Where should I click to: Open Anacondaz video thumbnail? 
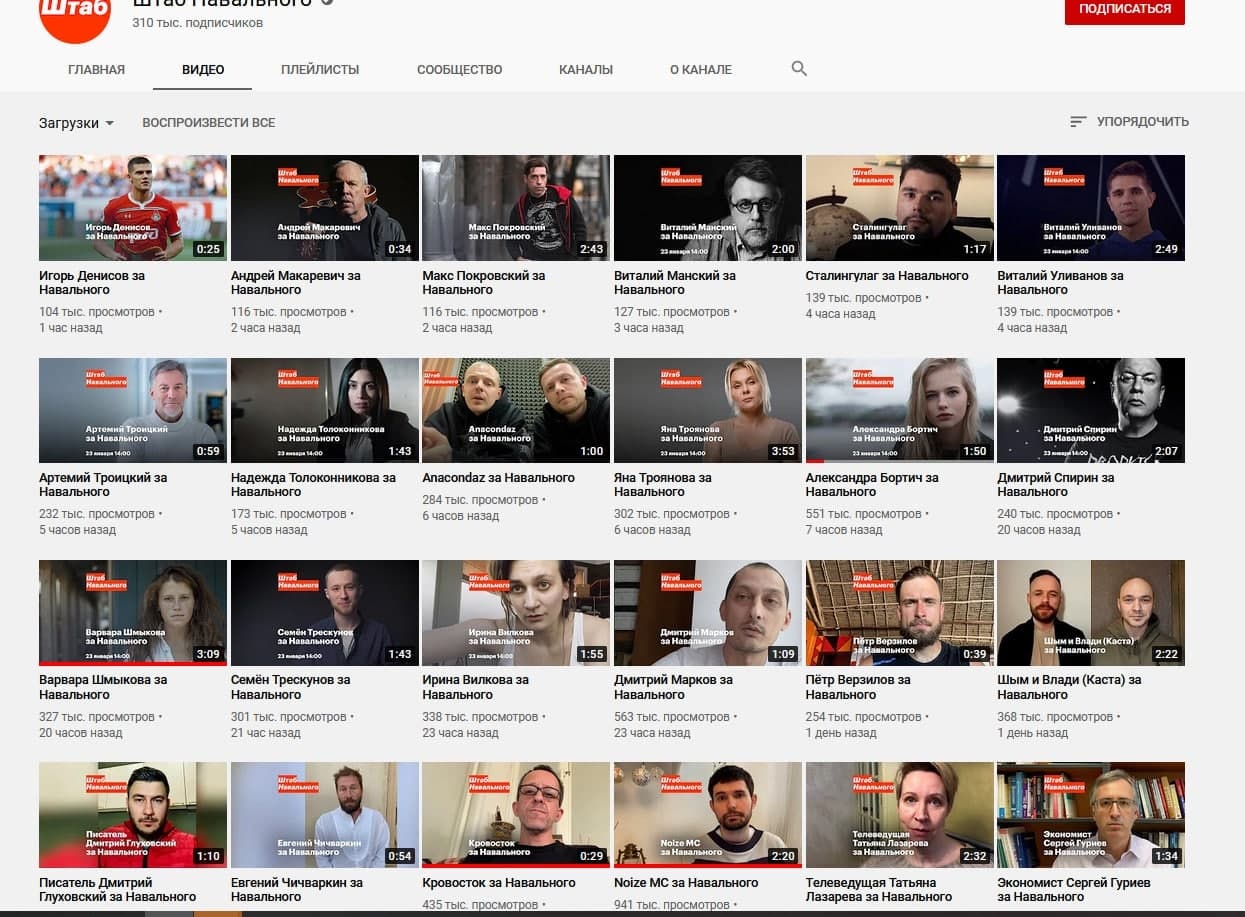pyautogui.click(x=516, y=411)
